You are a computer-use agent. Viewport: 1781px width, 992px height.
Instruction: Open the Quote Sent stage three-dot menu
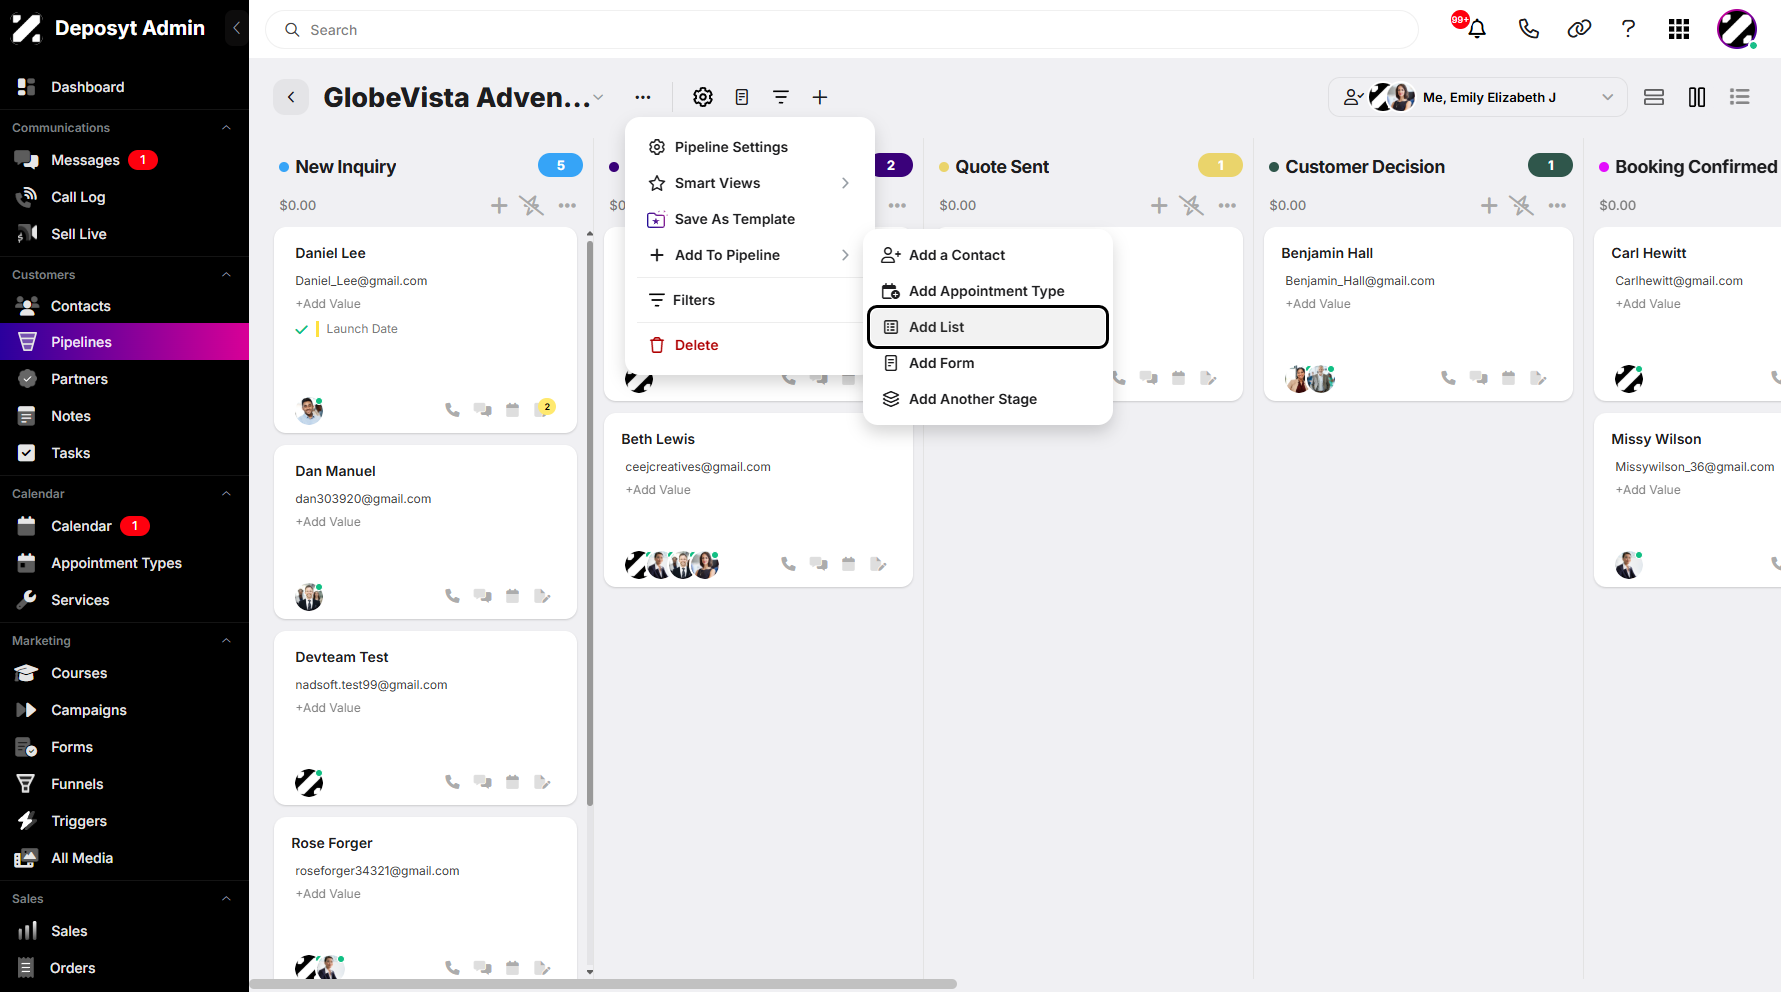point(1227,205)
